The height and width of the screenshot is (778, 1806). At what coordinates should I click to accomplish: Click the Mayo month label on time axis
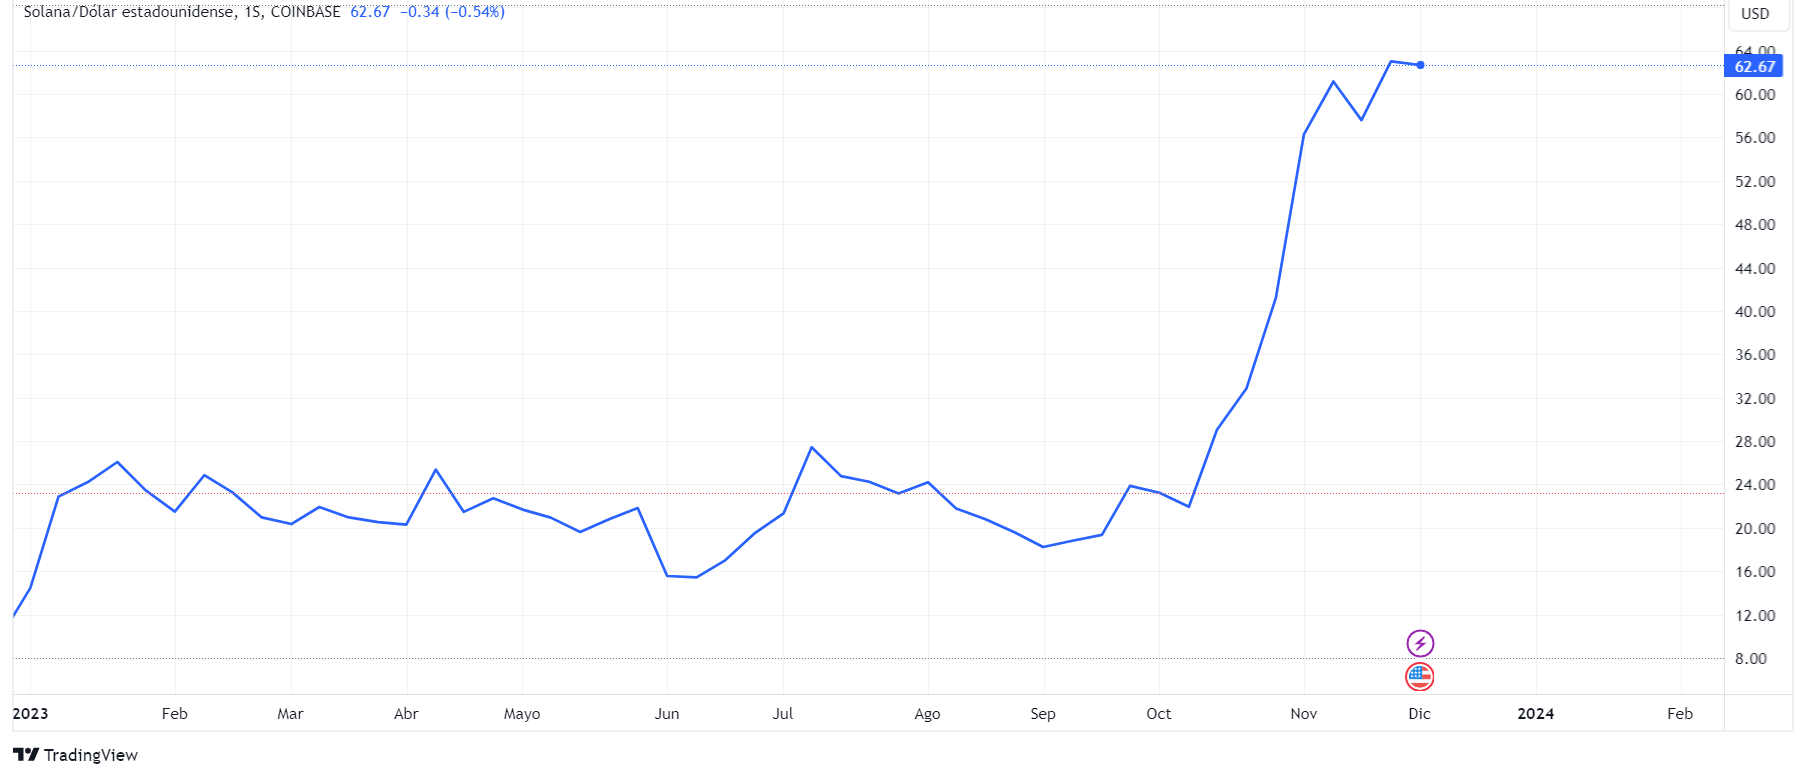tap(521, 713)
